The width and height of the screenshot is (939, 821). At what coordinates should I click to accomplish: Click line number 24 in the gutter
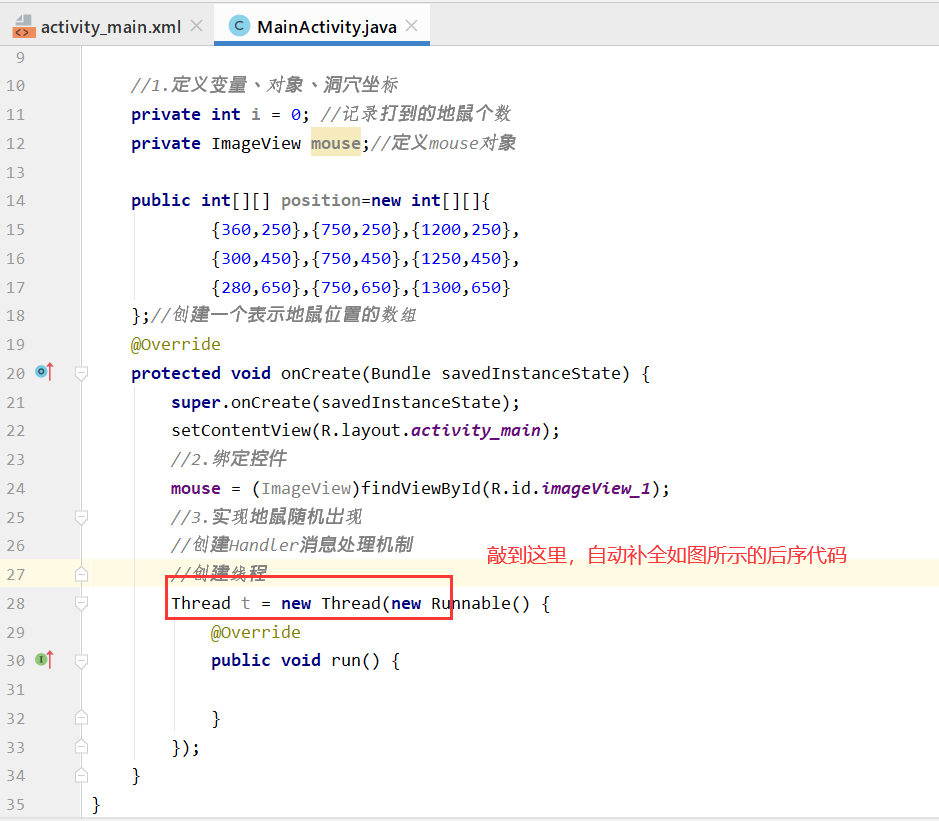pos(16,489)
